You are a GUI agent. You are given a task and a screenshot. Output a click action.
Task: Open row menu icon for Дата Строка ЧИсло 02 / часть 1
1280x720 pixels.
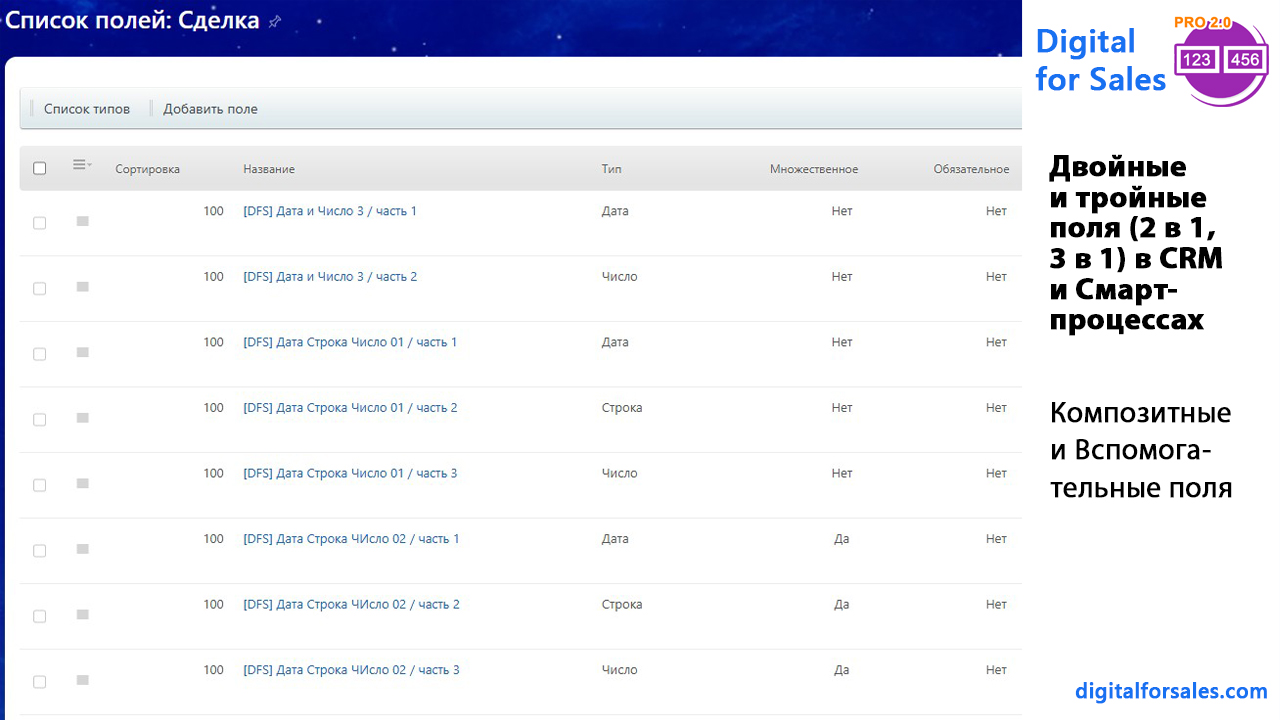tap(83, 549)
